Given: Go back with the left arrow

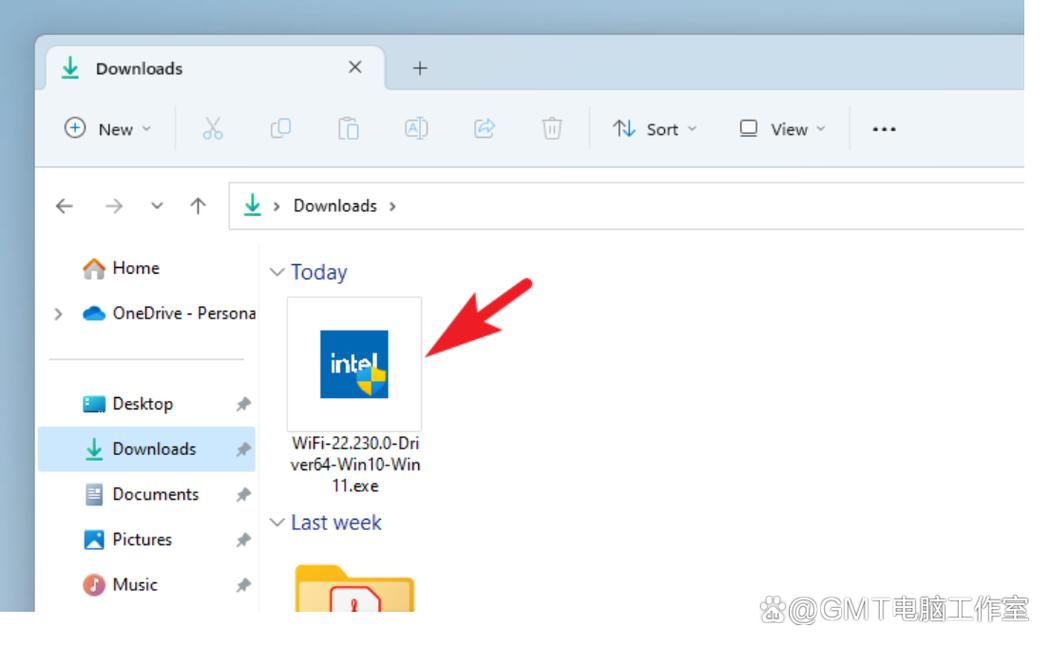Looking at the screenshot, I should pos(64,206).
